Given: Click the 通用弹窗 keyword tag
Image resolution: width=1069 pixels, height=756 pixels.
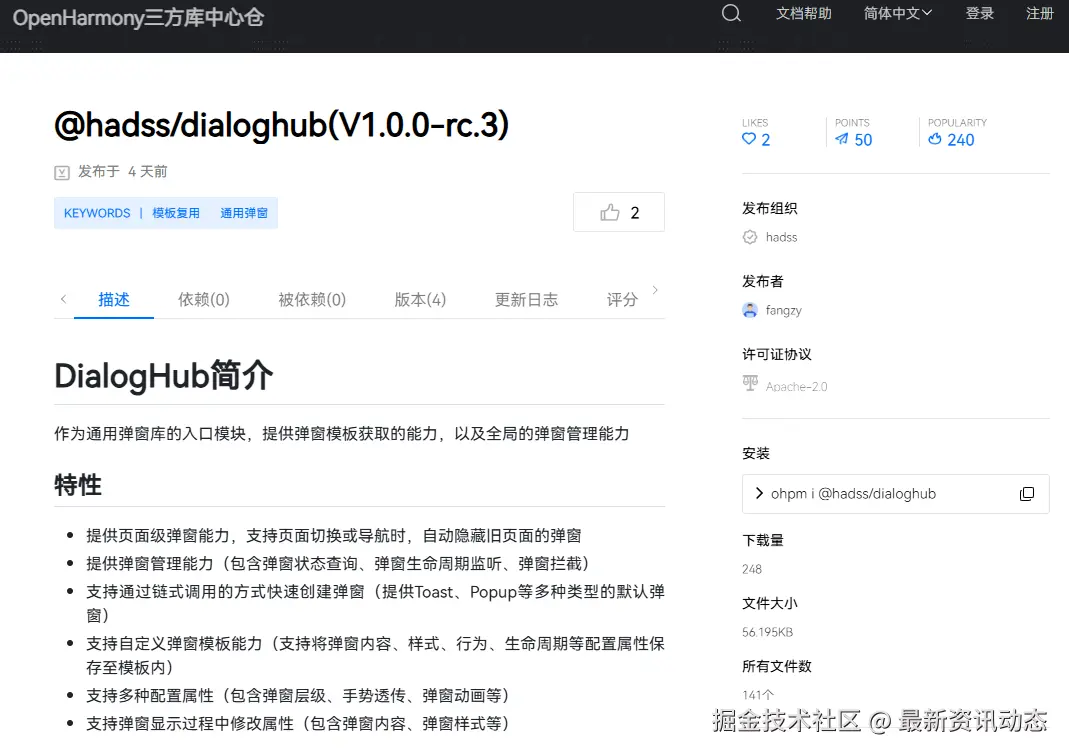Looking at the screenshot, I should coord(244,213).
